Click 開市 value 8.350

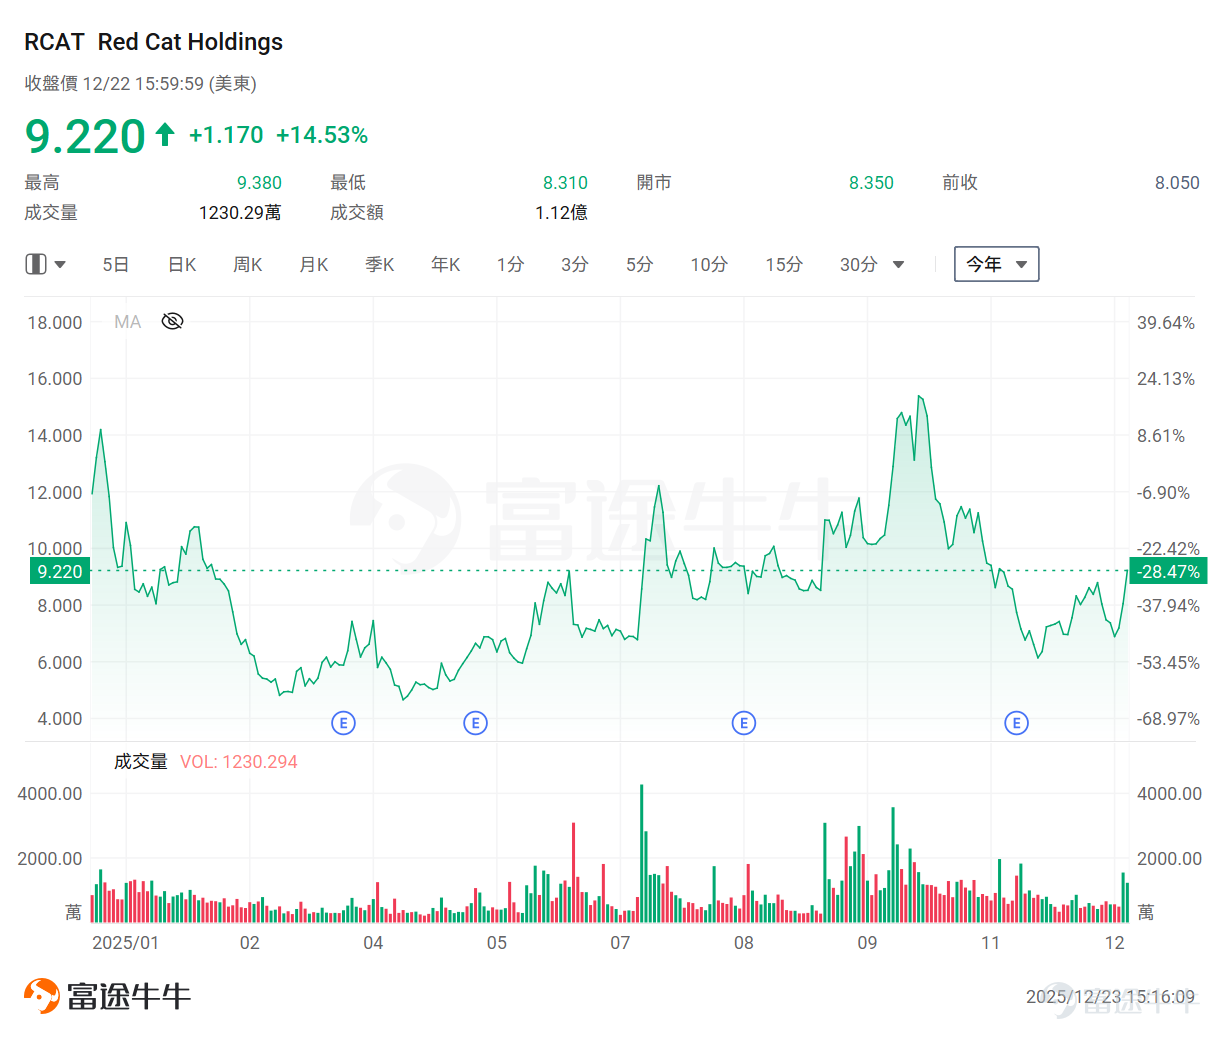point(871,183)
